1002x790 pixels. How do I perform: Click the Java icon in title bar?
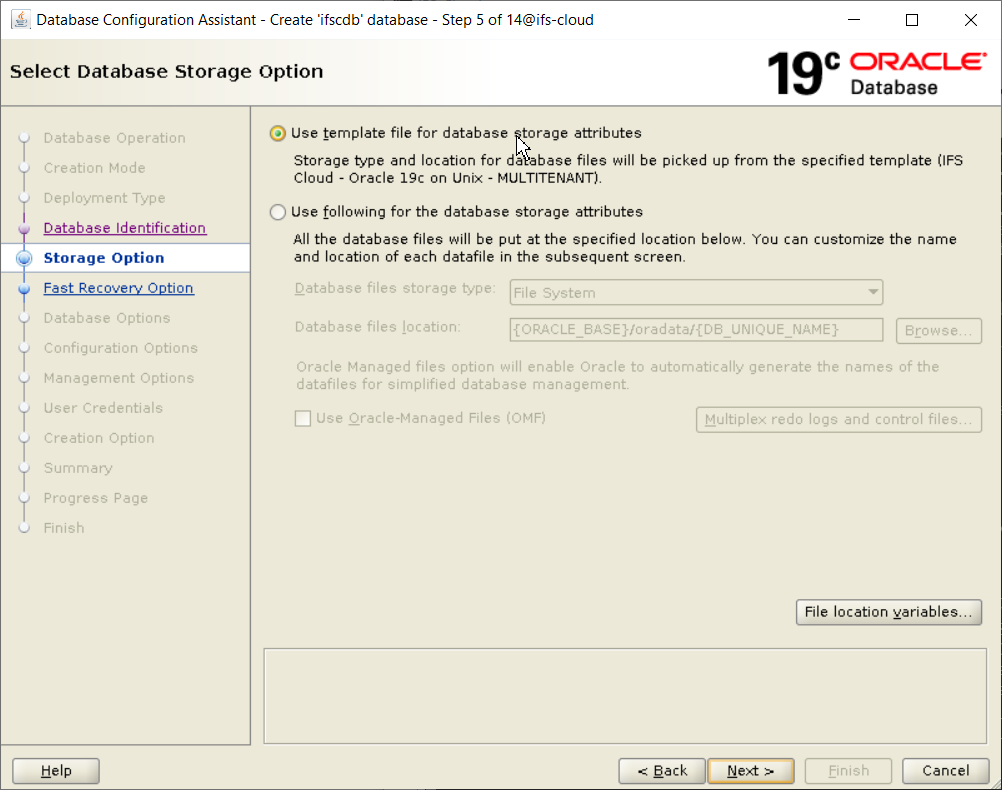tap(20, 20)
